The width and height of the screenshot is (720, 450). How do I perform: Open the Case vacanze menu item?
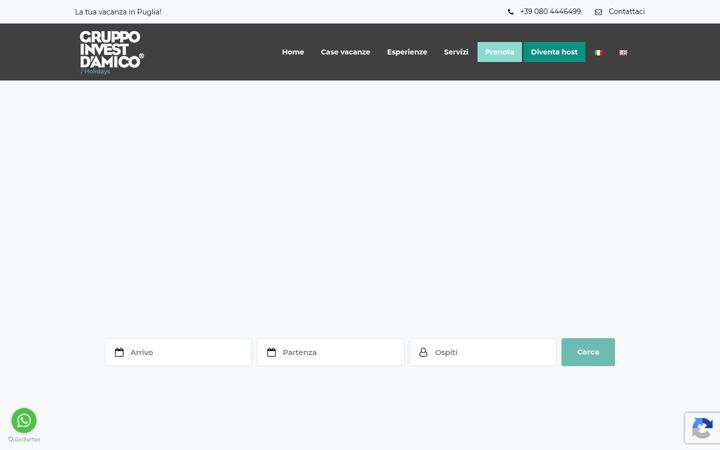click(345, 52)
